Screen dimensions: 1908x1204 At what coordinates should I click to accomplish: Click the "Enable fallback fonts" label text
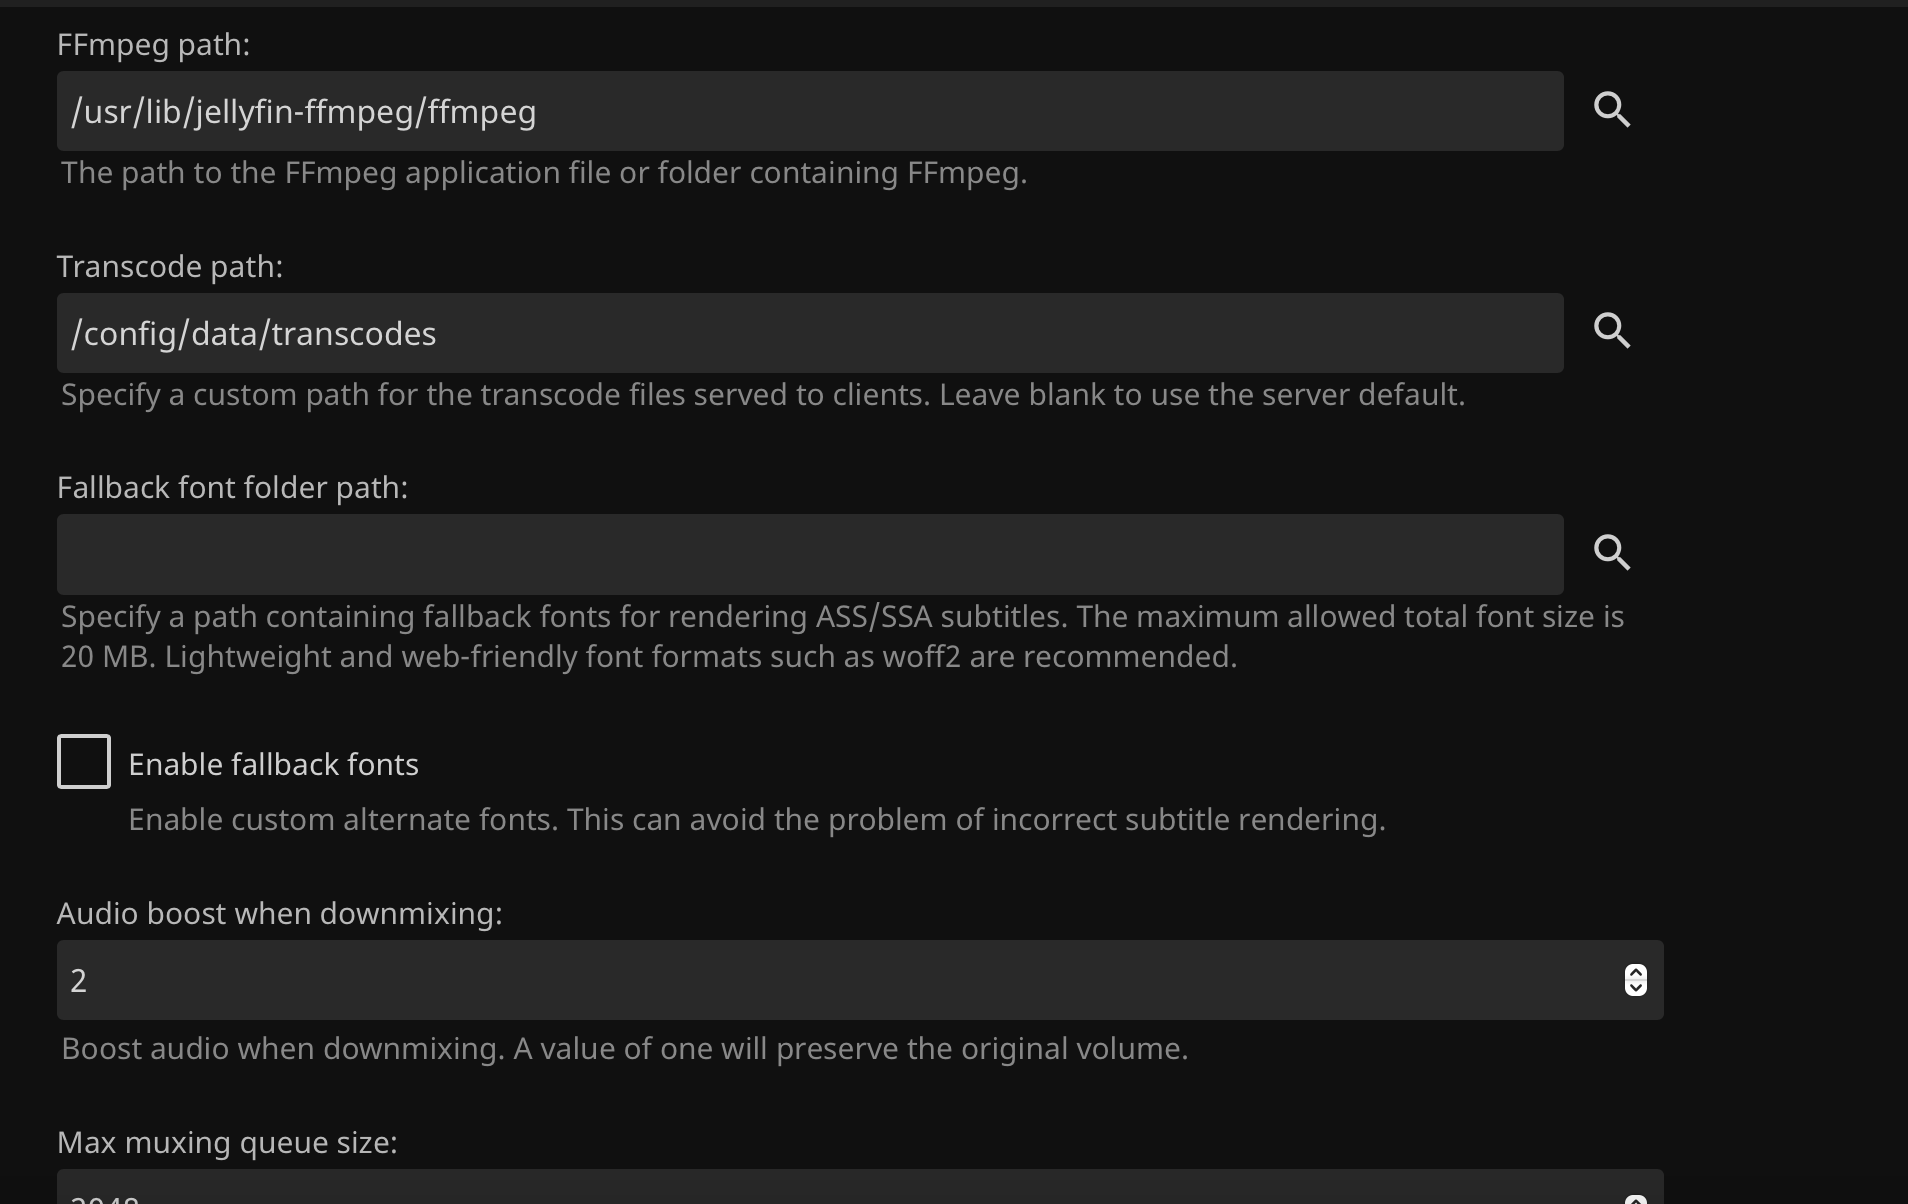(273, 765)
